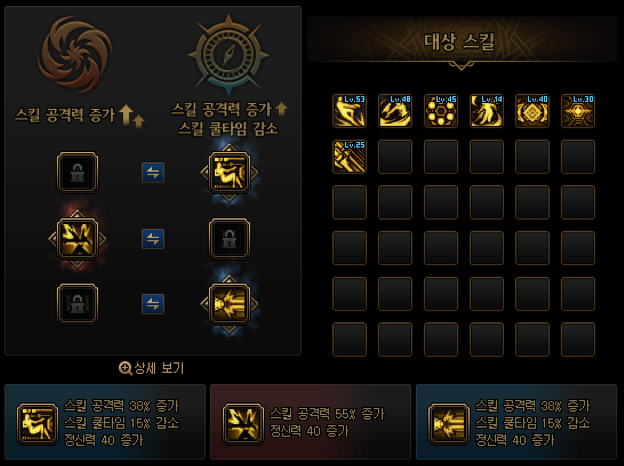This screenshot has height=466, width=624.
Task: Select the Lv.14 skill icon
Action: coord(487,111)
